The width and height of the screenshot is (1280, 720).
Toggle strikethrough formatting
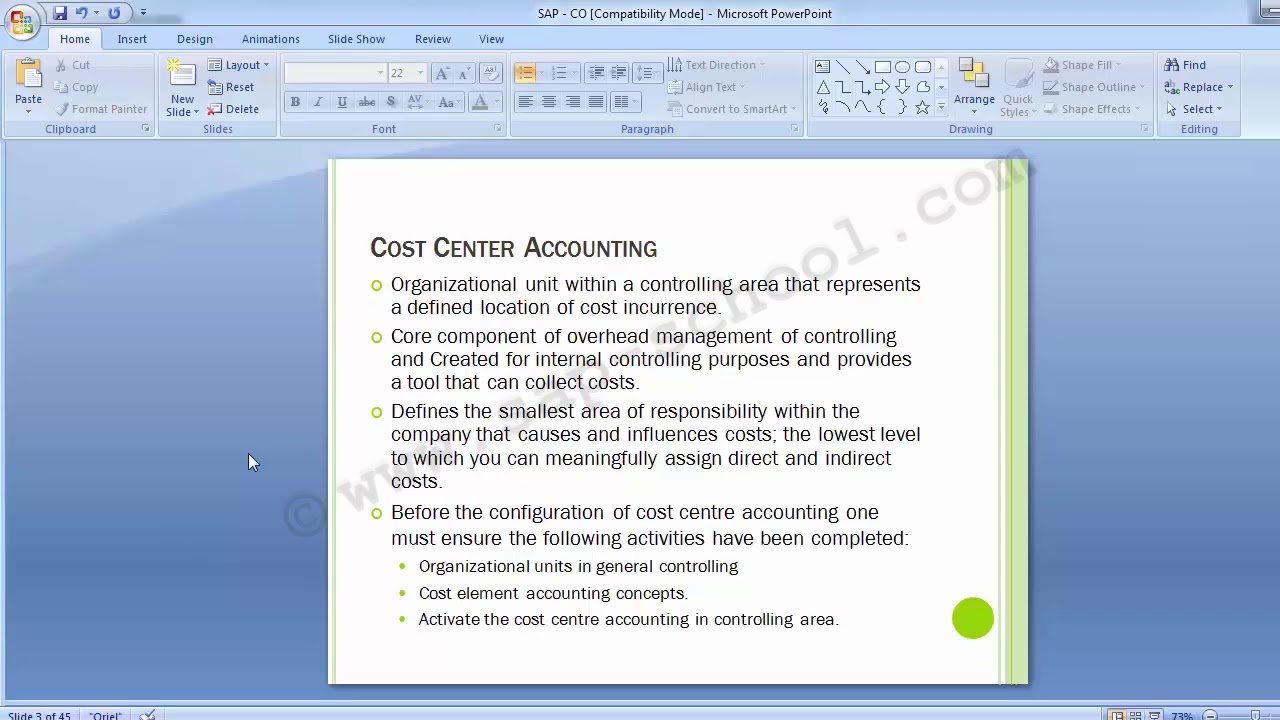pyautogui.click(x=367, y=102)
